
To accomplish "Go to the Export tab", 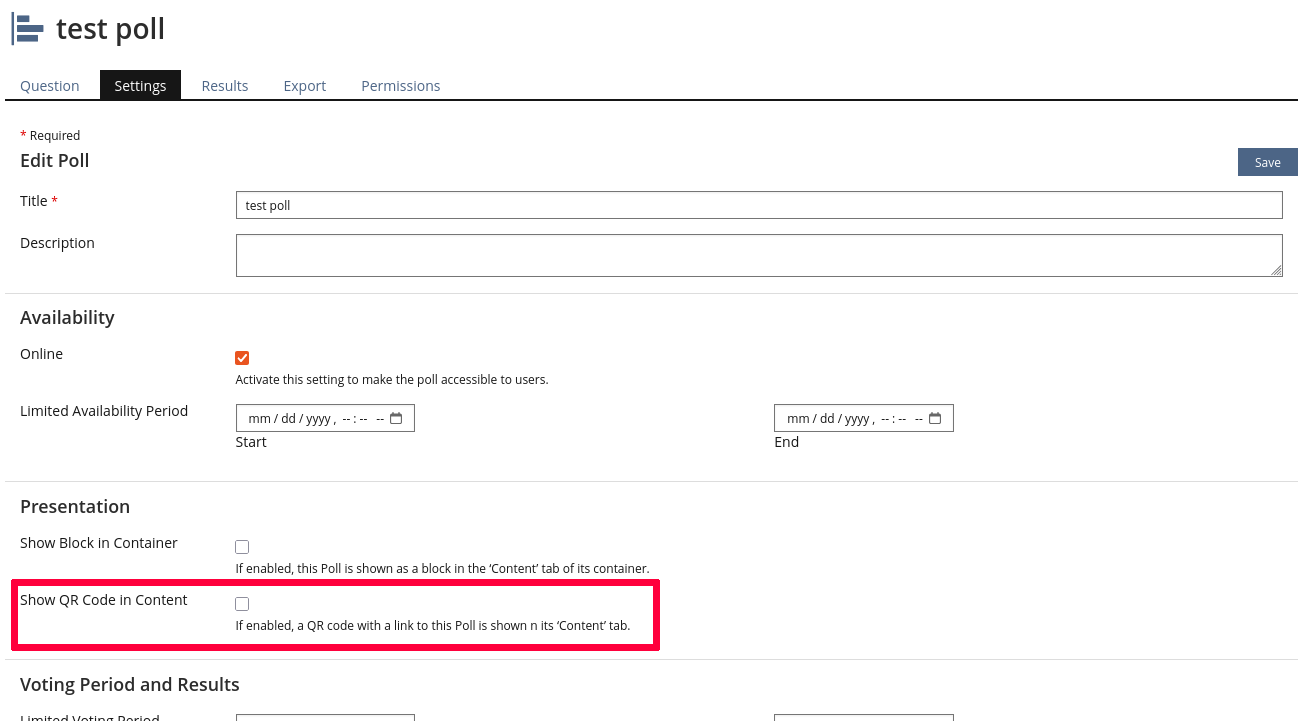I will [305, 86].
